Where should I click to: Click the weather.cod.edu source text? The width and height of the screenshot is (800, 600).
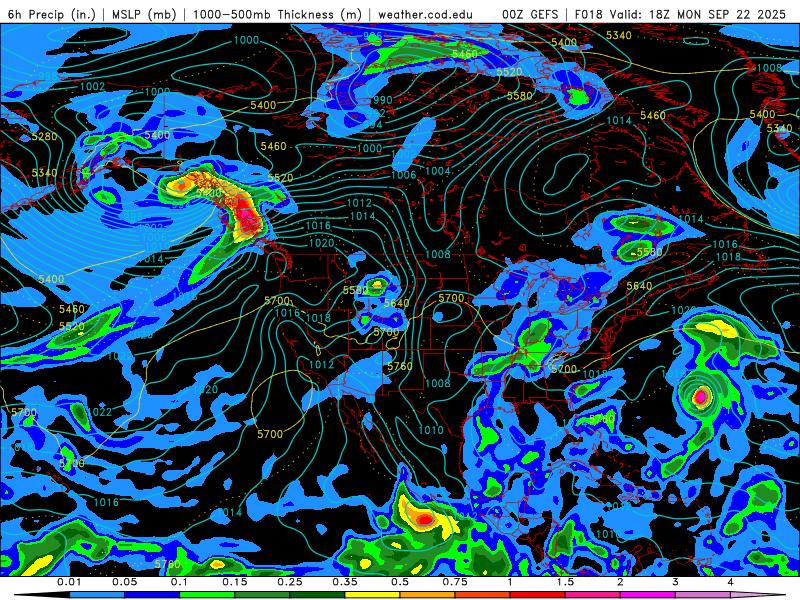[x=425, y=14]
